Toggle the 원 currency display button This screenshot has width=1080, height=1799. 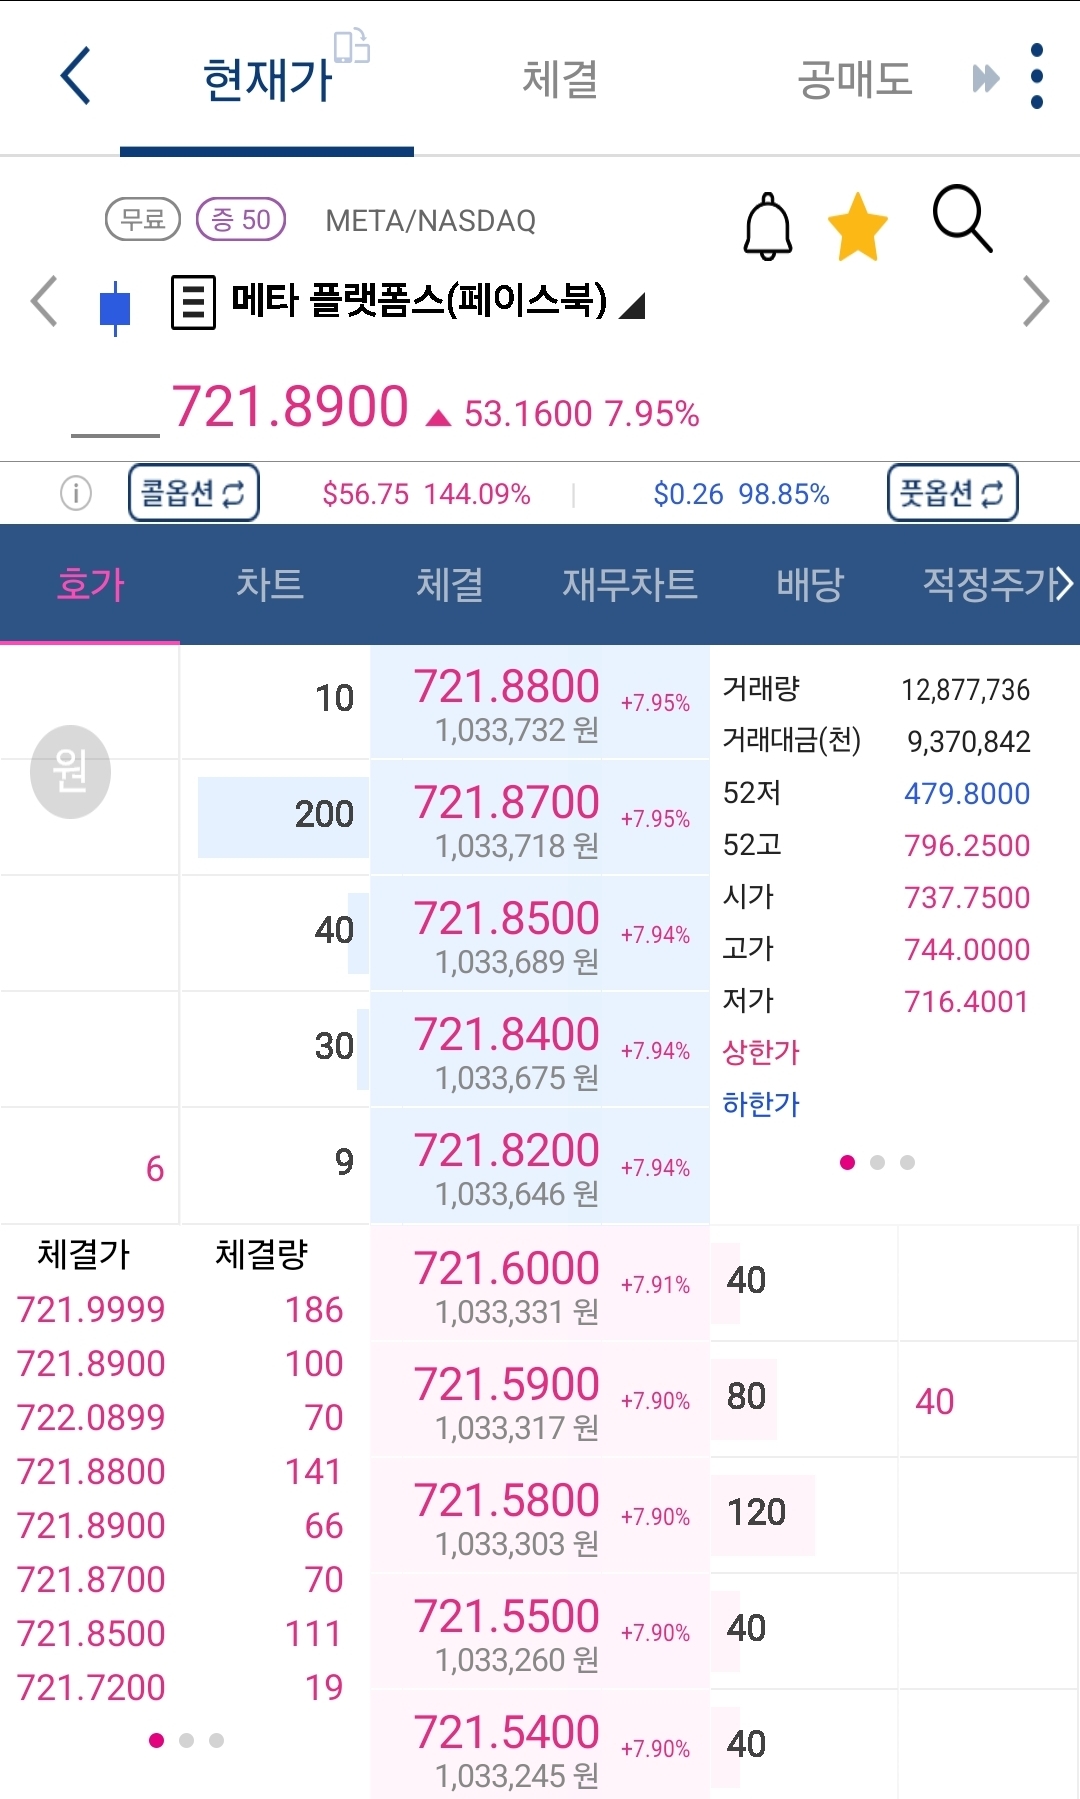coord(70,771)
